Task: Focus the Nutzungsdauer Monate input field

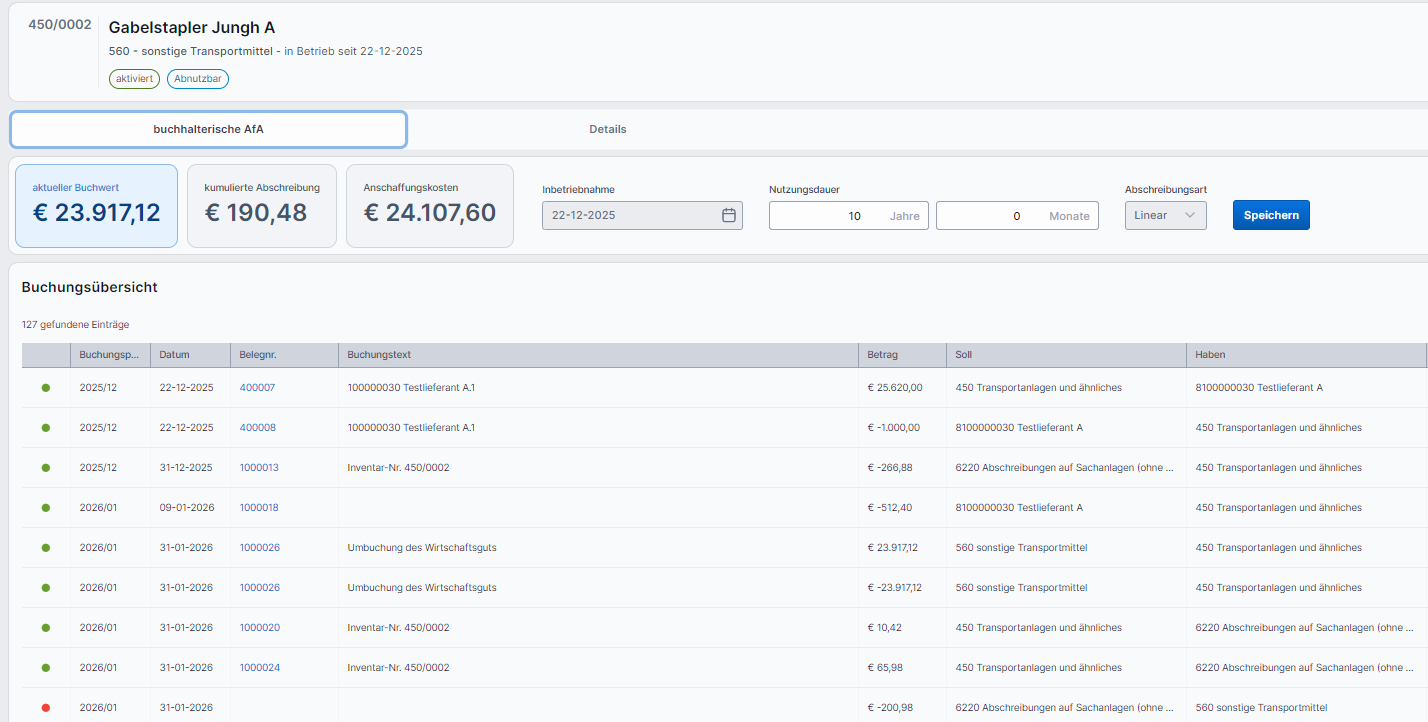Action: point(985,216)
